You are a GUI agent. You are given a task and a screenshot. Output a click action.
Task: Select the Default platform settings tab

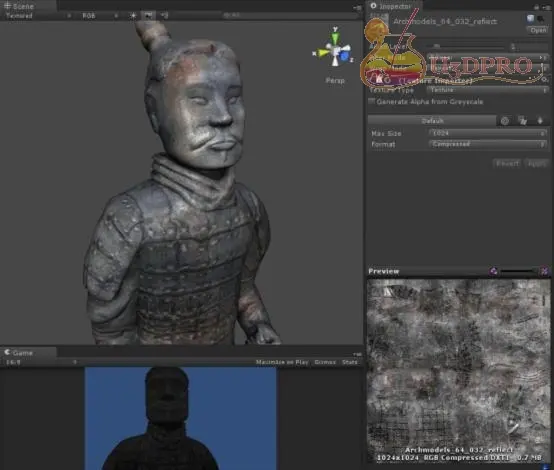tap(432, 121)
